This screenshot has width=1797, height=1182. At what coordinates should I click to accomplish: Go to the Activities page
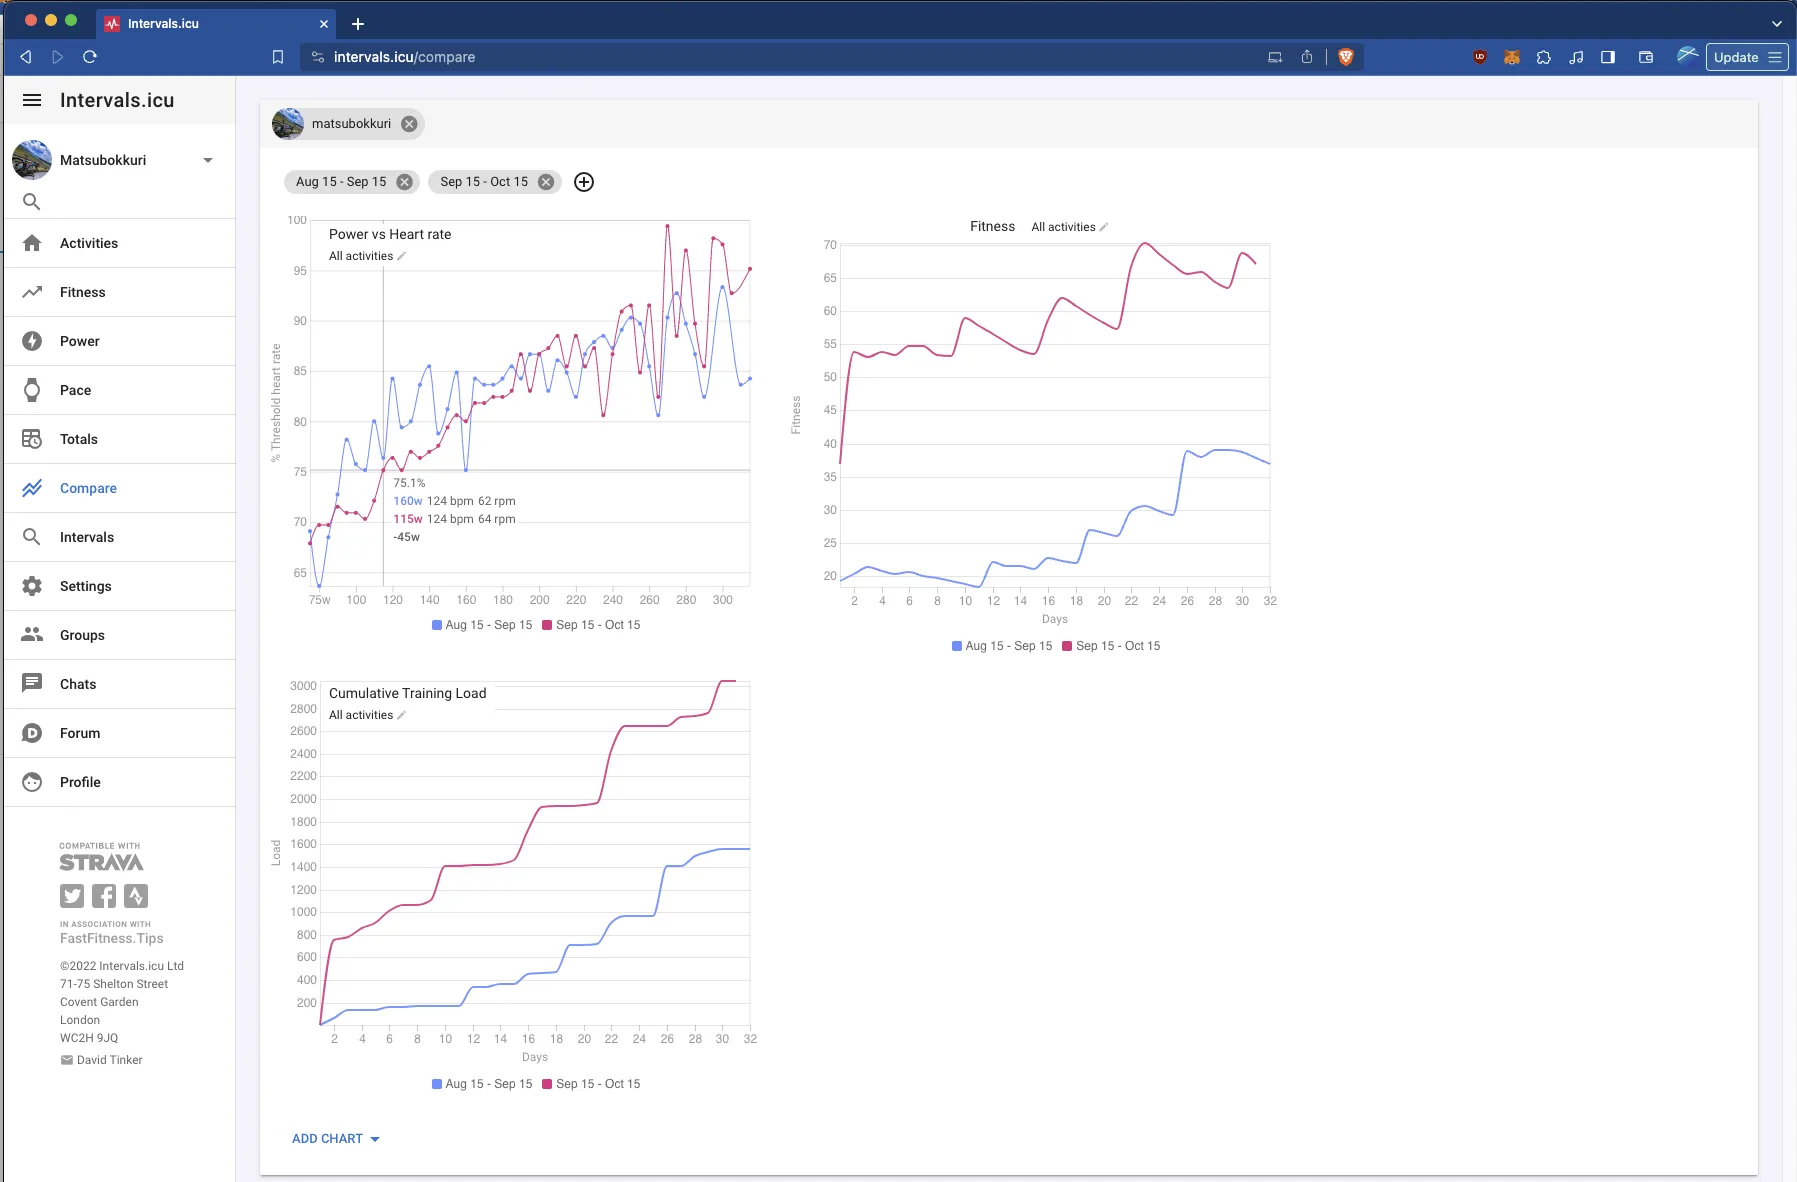tap(89, 243)
